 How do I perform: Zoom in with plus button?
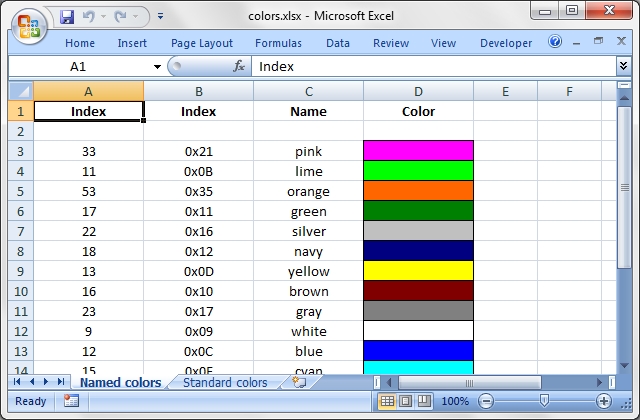[604, 401]
